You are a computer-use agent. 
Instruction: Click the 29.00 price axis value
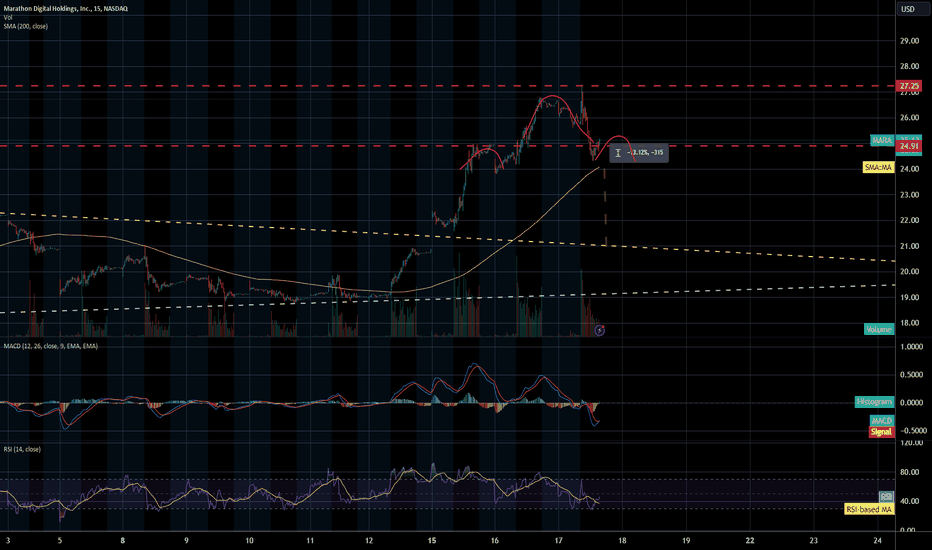pyautogui.click(x=909, y=41)
